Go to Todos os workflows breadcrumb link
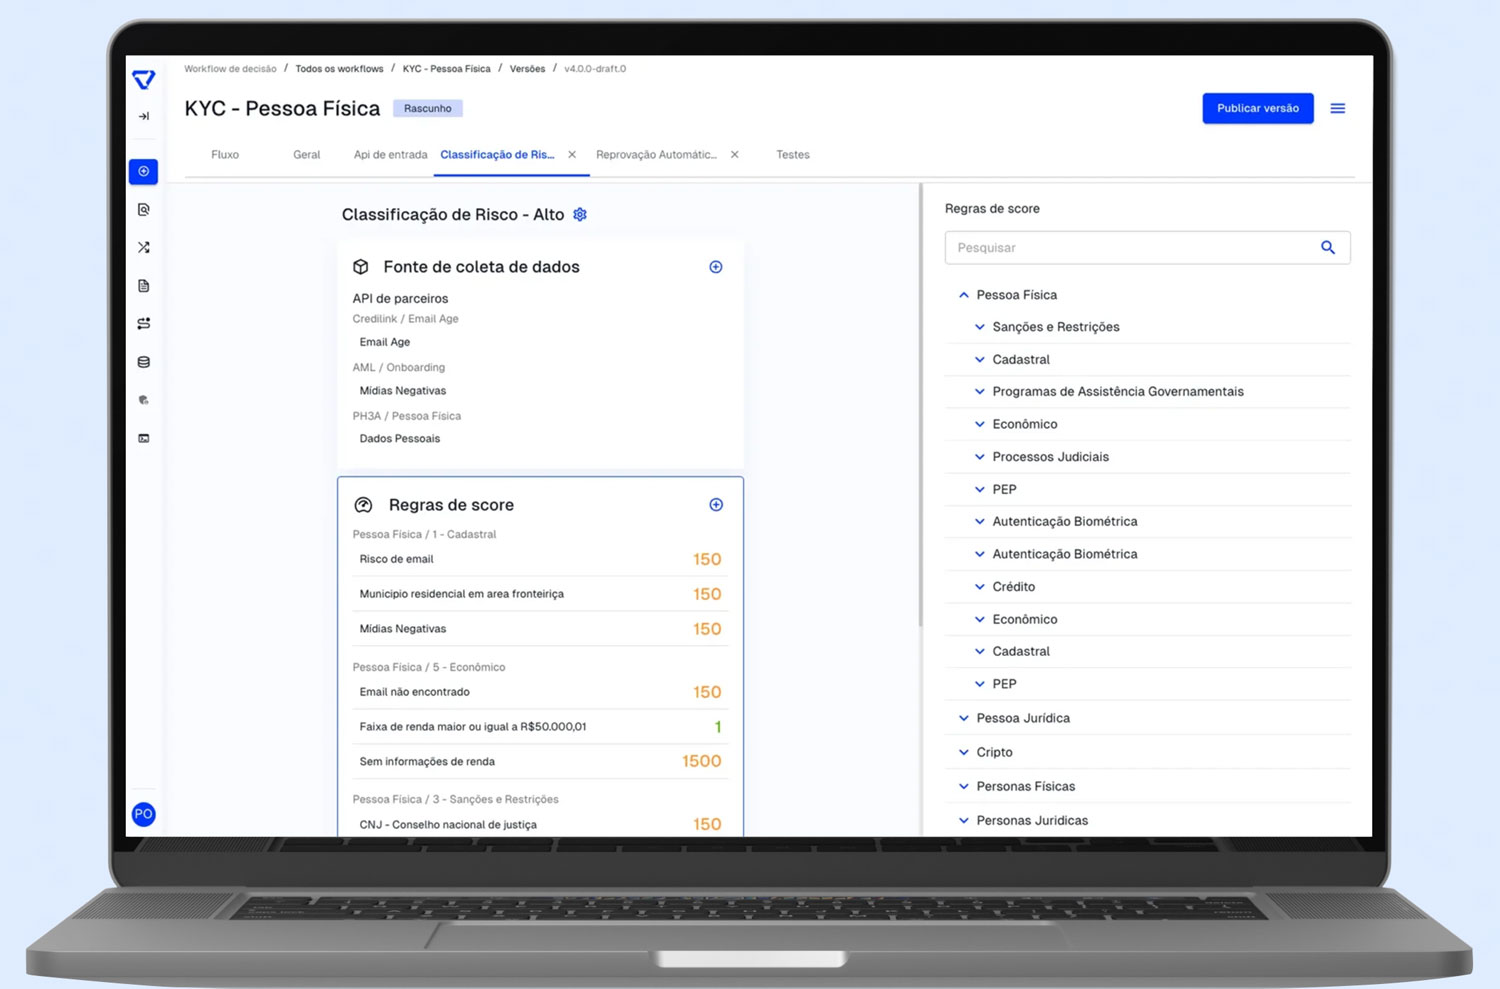This screenshot has width=1500, height=989. (339, 69)
